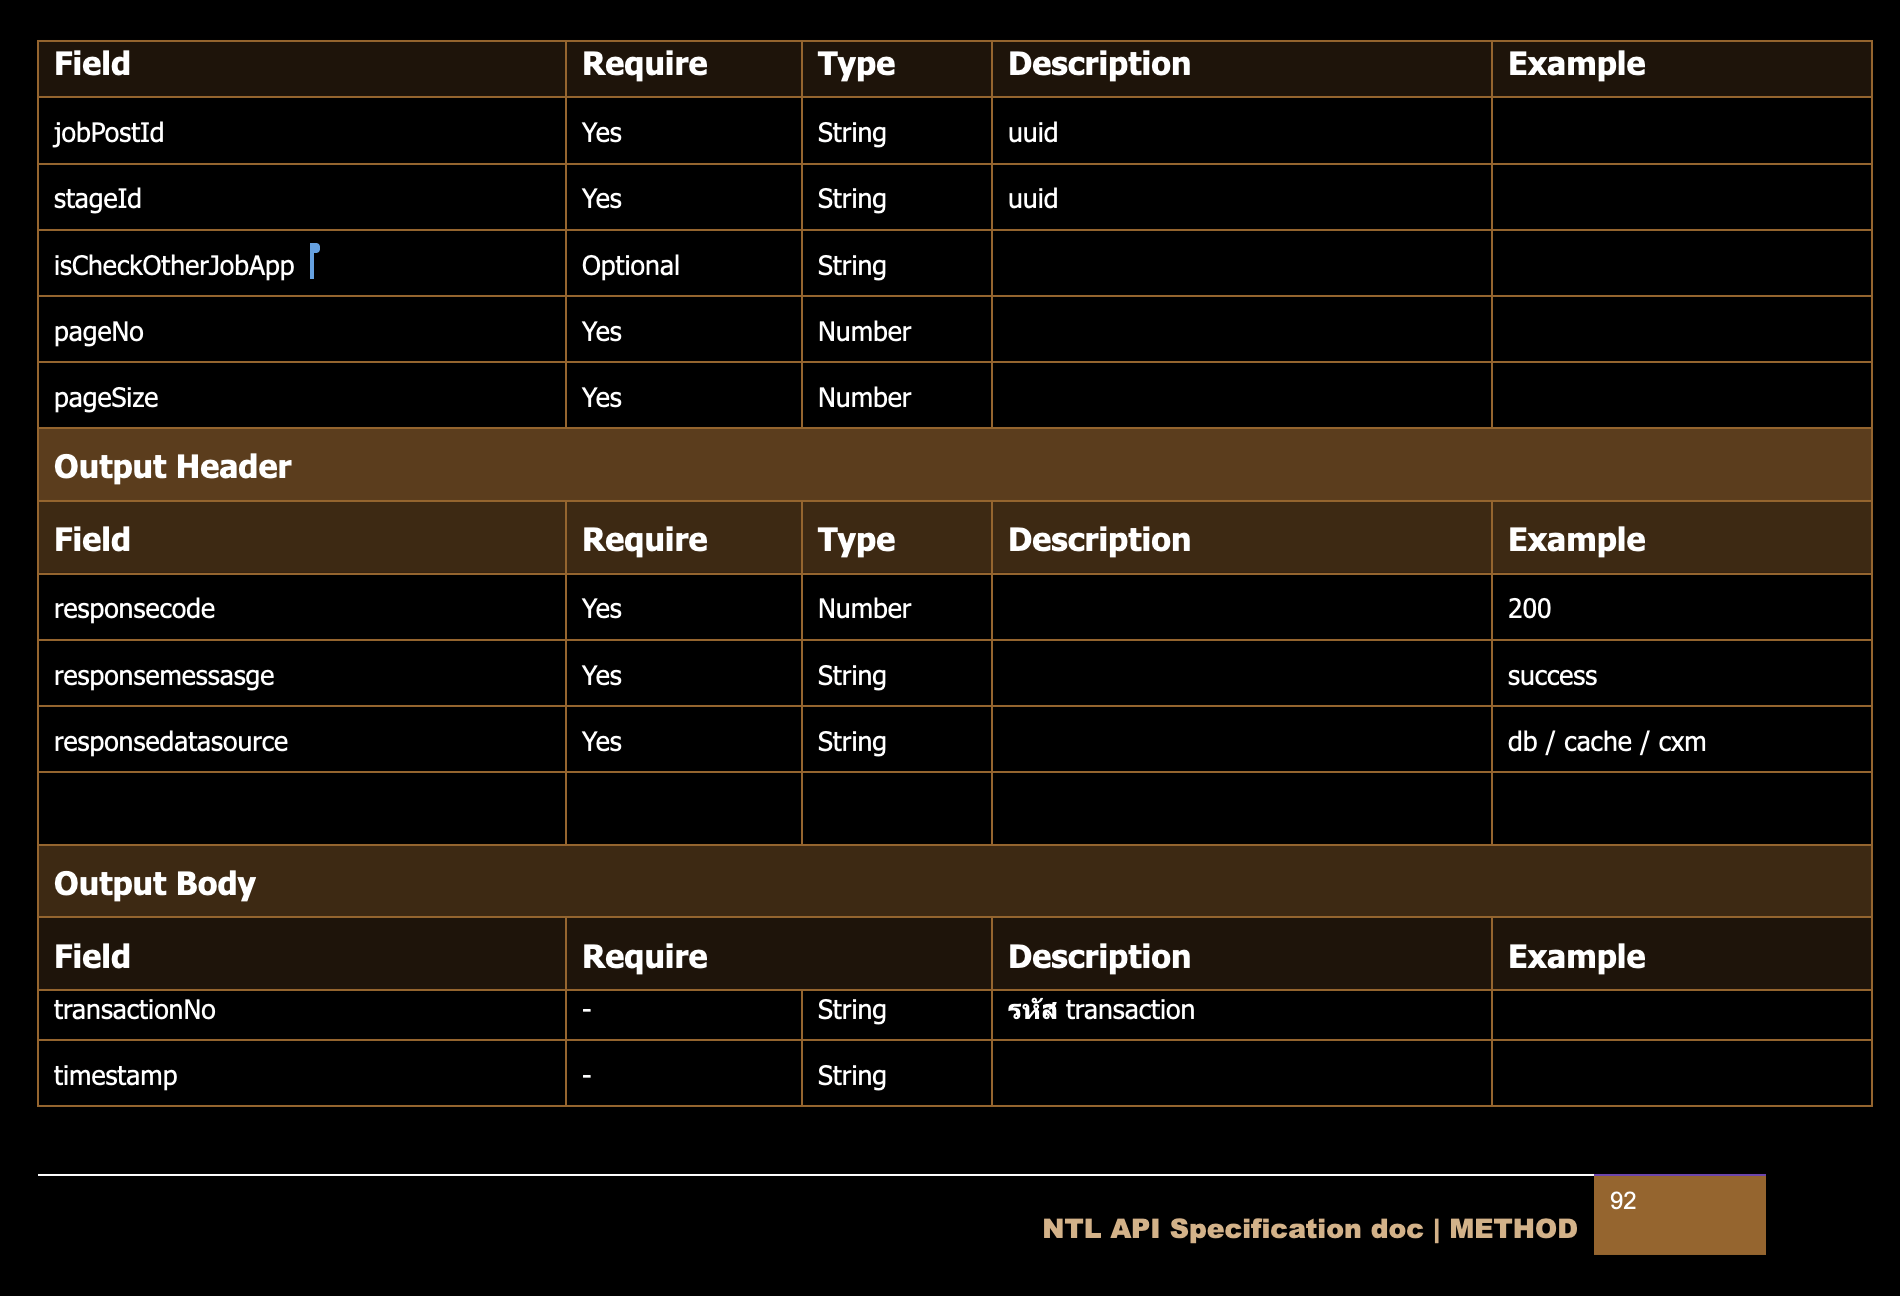Select the stageId field name
1900x1296 pixels.
click(98, 199)
